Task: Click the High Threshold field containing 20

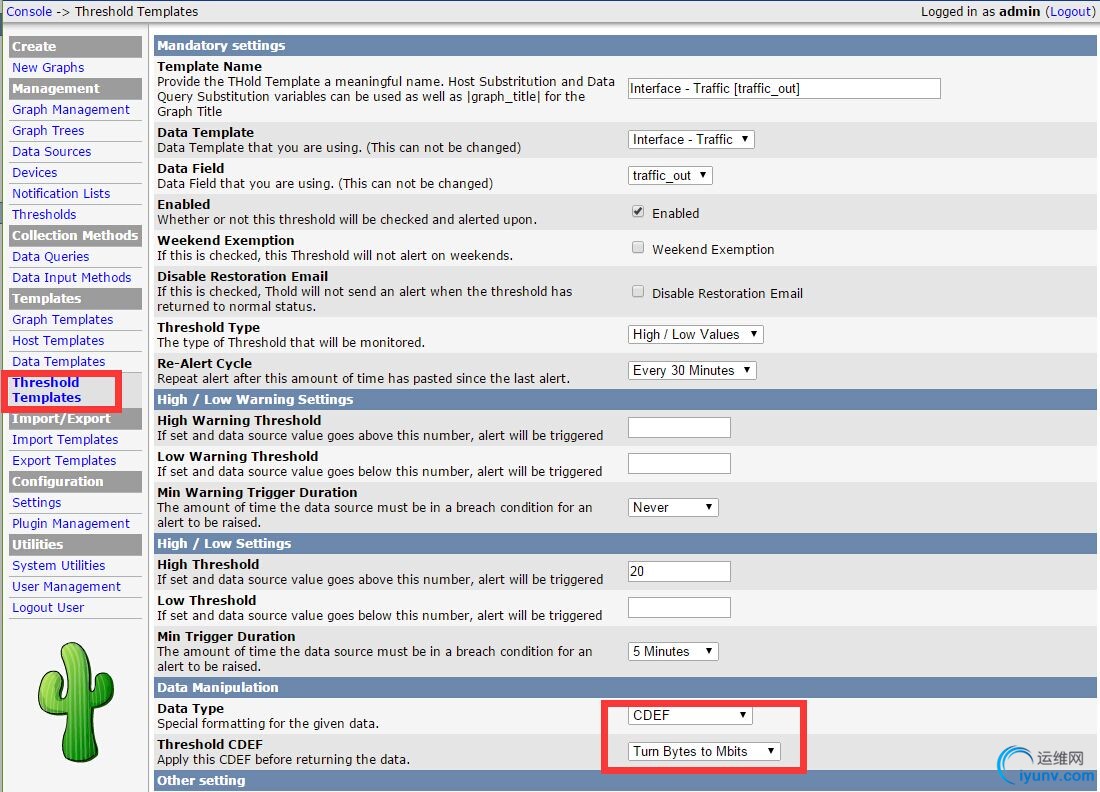Action: click(x=679, y=571)
